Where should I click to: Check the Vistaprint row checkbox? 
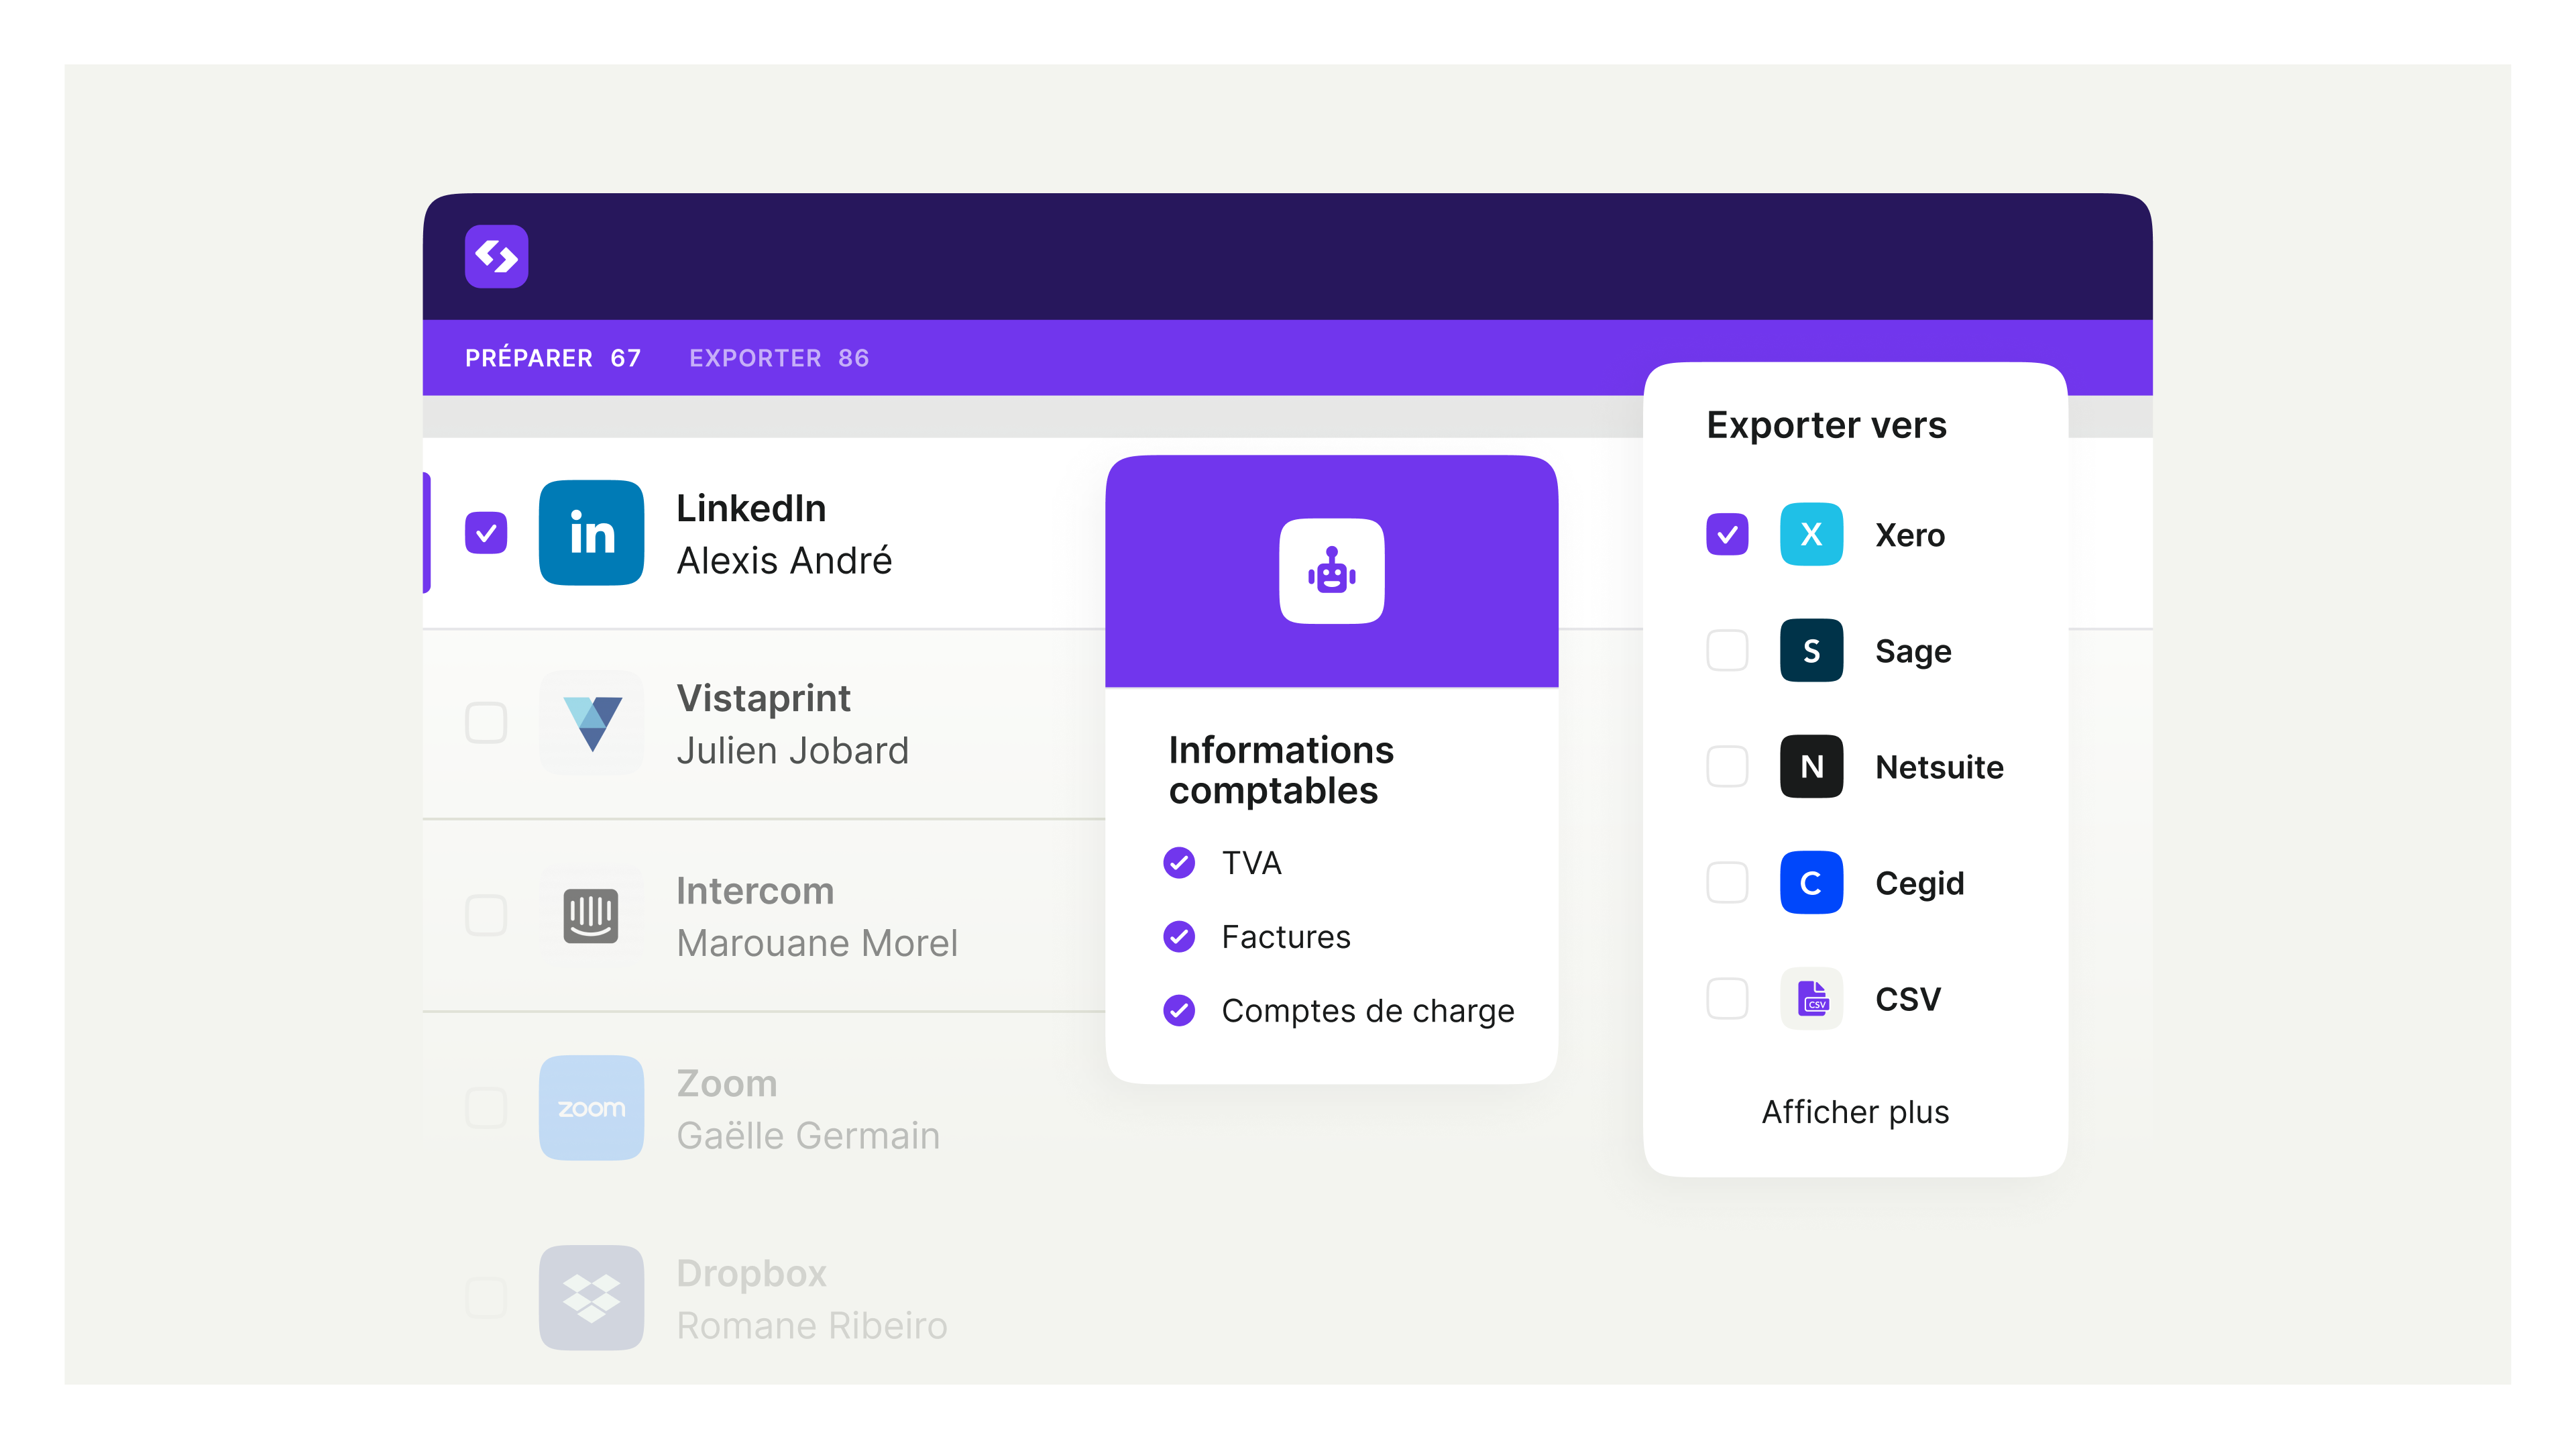coord(486,723)
